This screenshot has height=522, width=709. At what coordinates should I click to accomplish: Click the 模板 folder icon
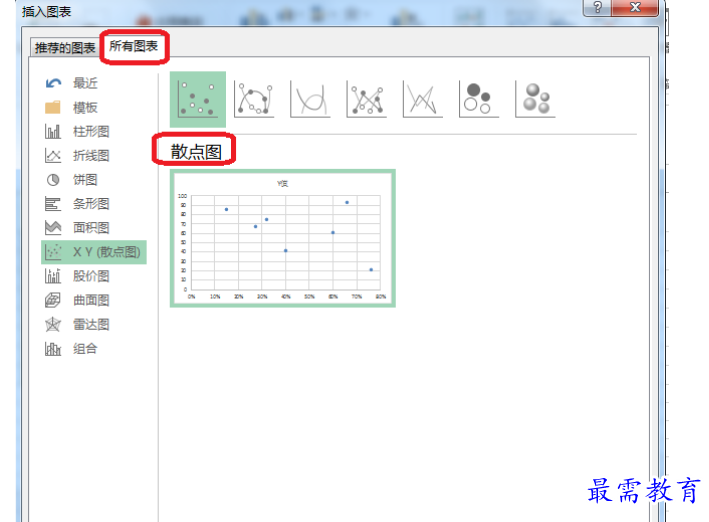(53, 107)
